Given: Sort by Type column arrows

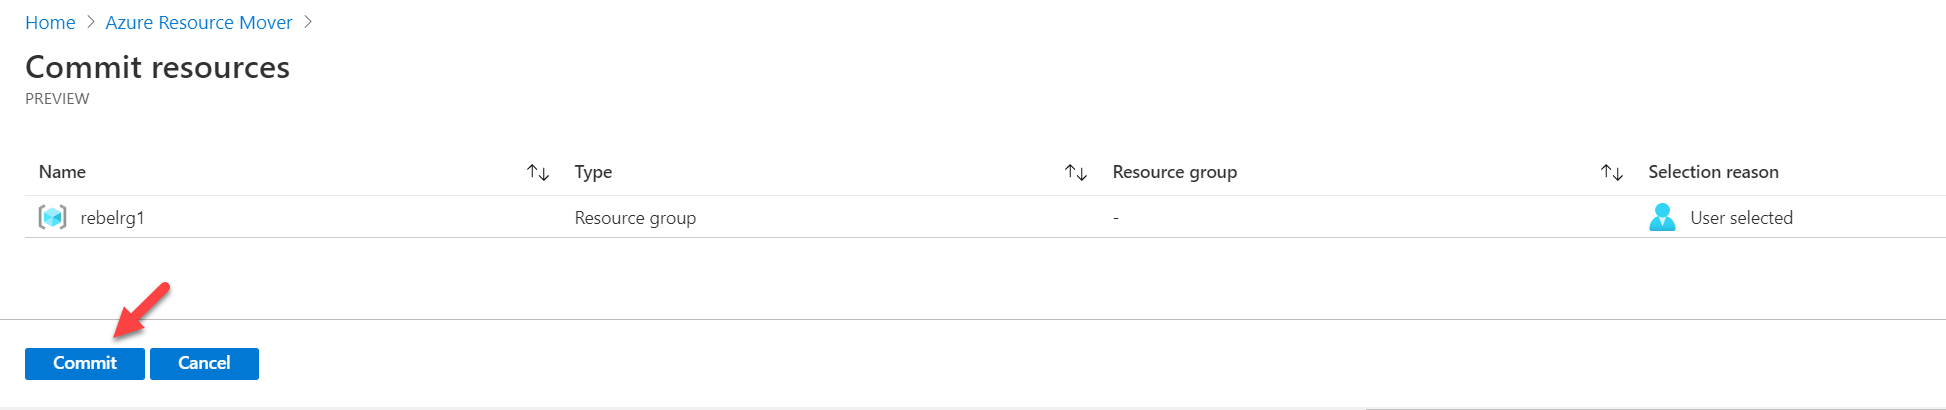Looking at the screenshot, I should click(x=1076, y=172).
